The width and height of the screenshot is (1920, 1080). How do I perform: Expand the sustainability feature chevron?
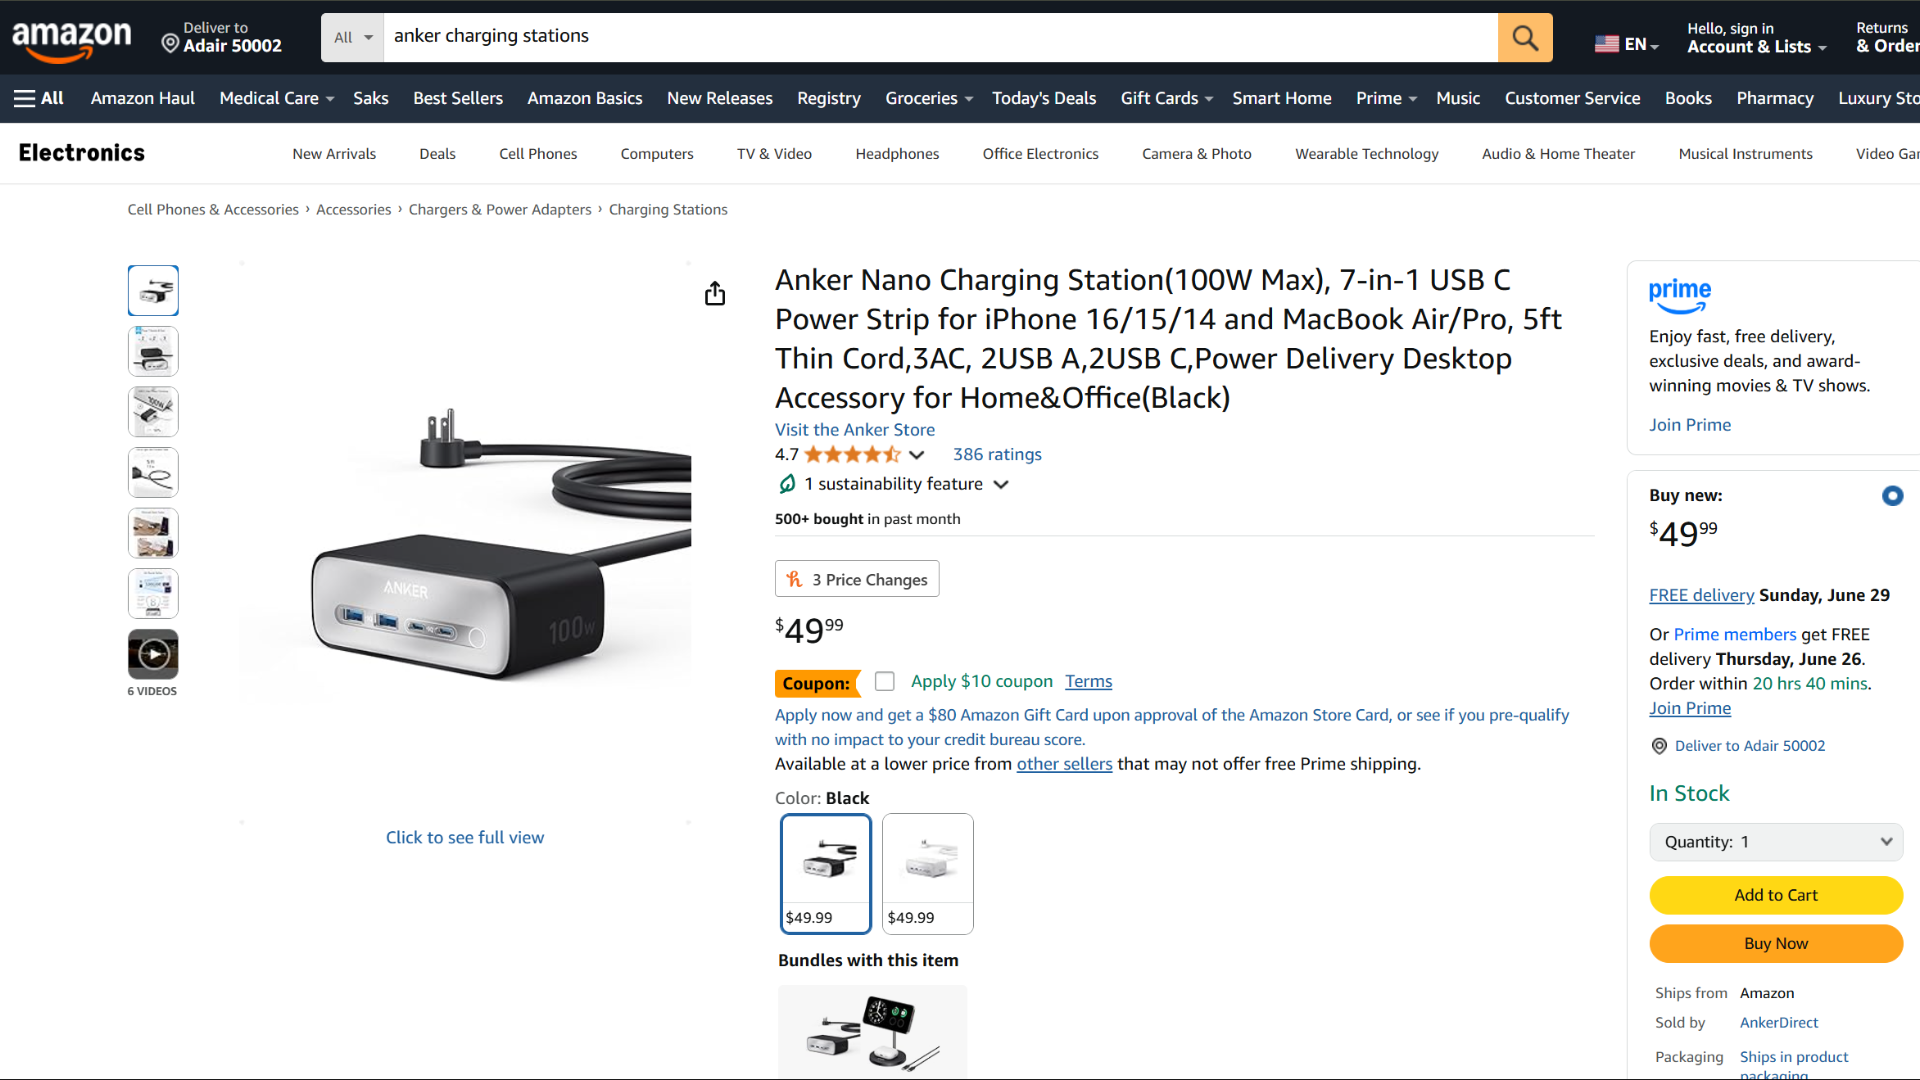(1001, 485)
